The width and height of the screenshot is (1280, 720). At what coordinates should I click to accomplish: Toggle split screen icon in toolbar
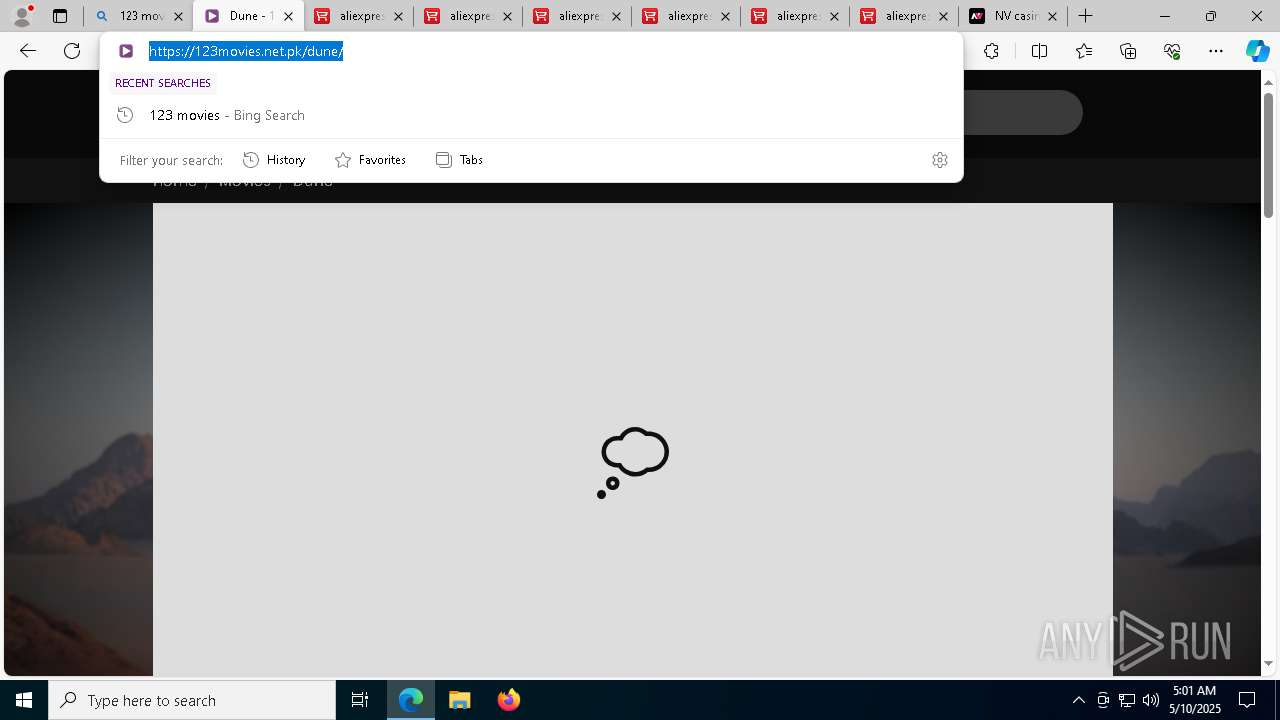point(1039,51)
